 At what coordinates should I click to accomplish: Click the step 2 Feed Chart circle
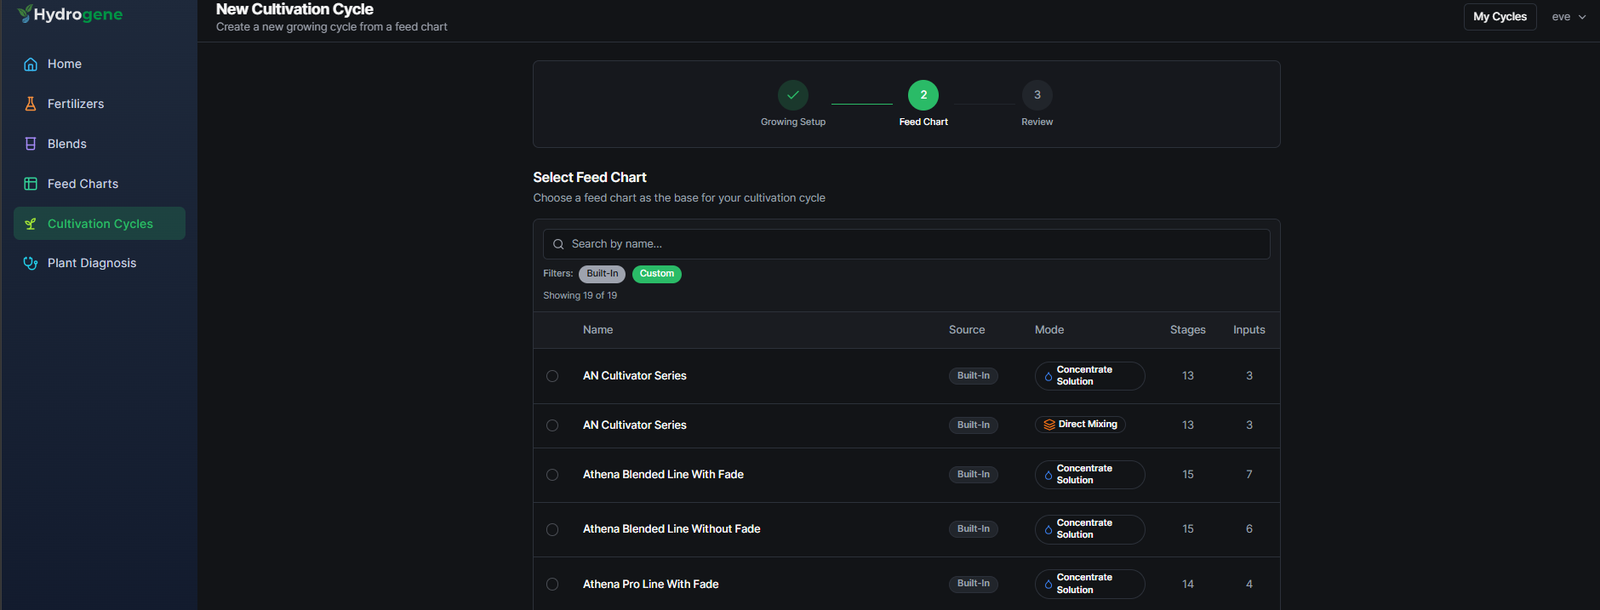(x=923, y=95)
